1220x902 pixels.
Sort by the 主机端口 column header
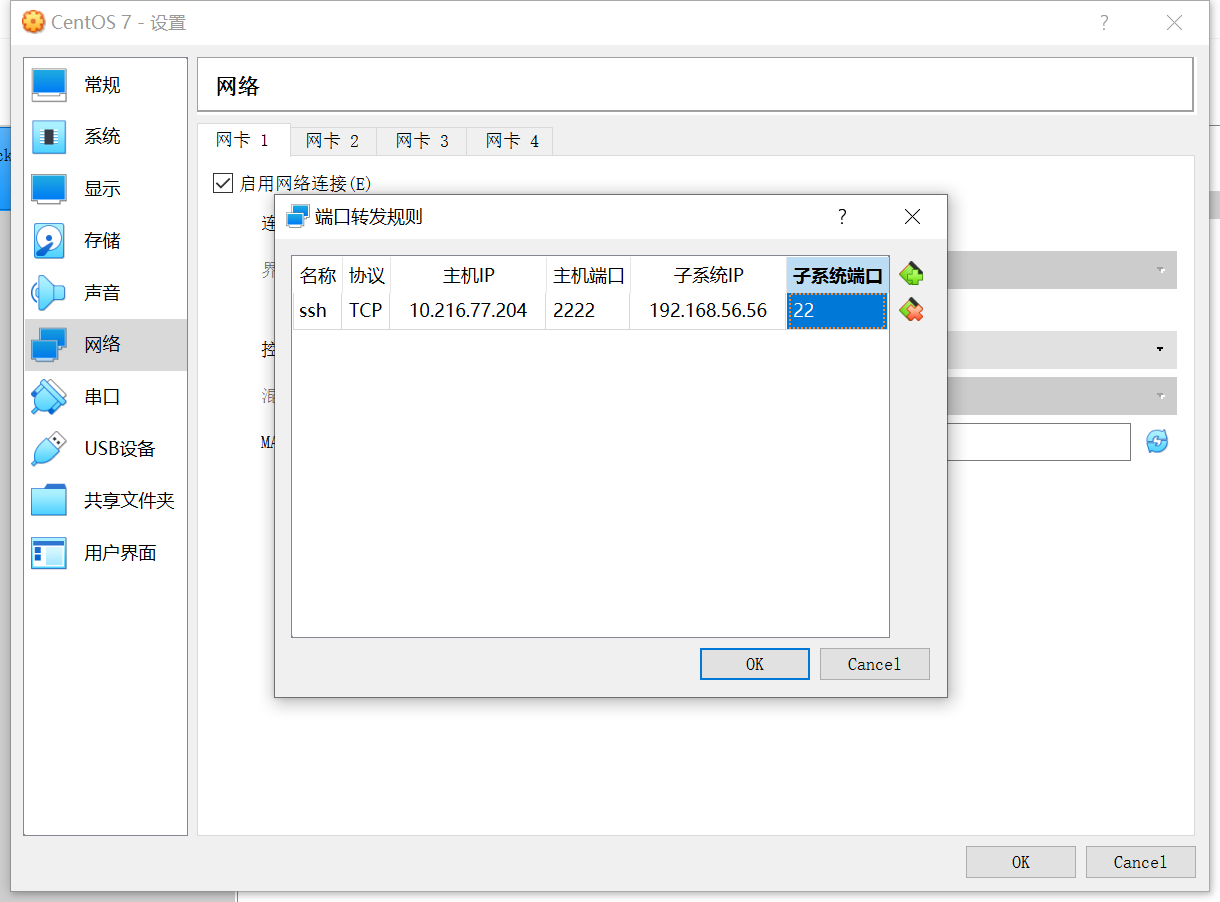coord(588,275)
